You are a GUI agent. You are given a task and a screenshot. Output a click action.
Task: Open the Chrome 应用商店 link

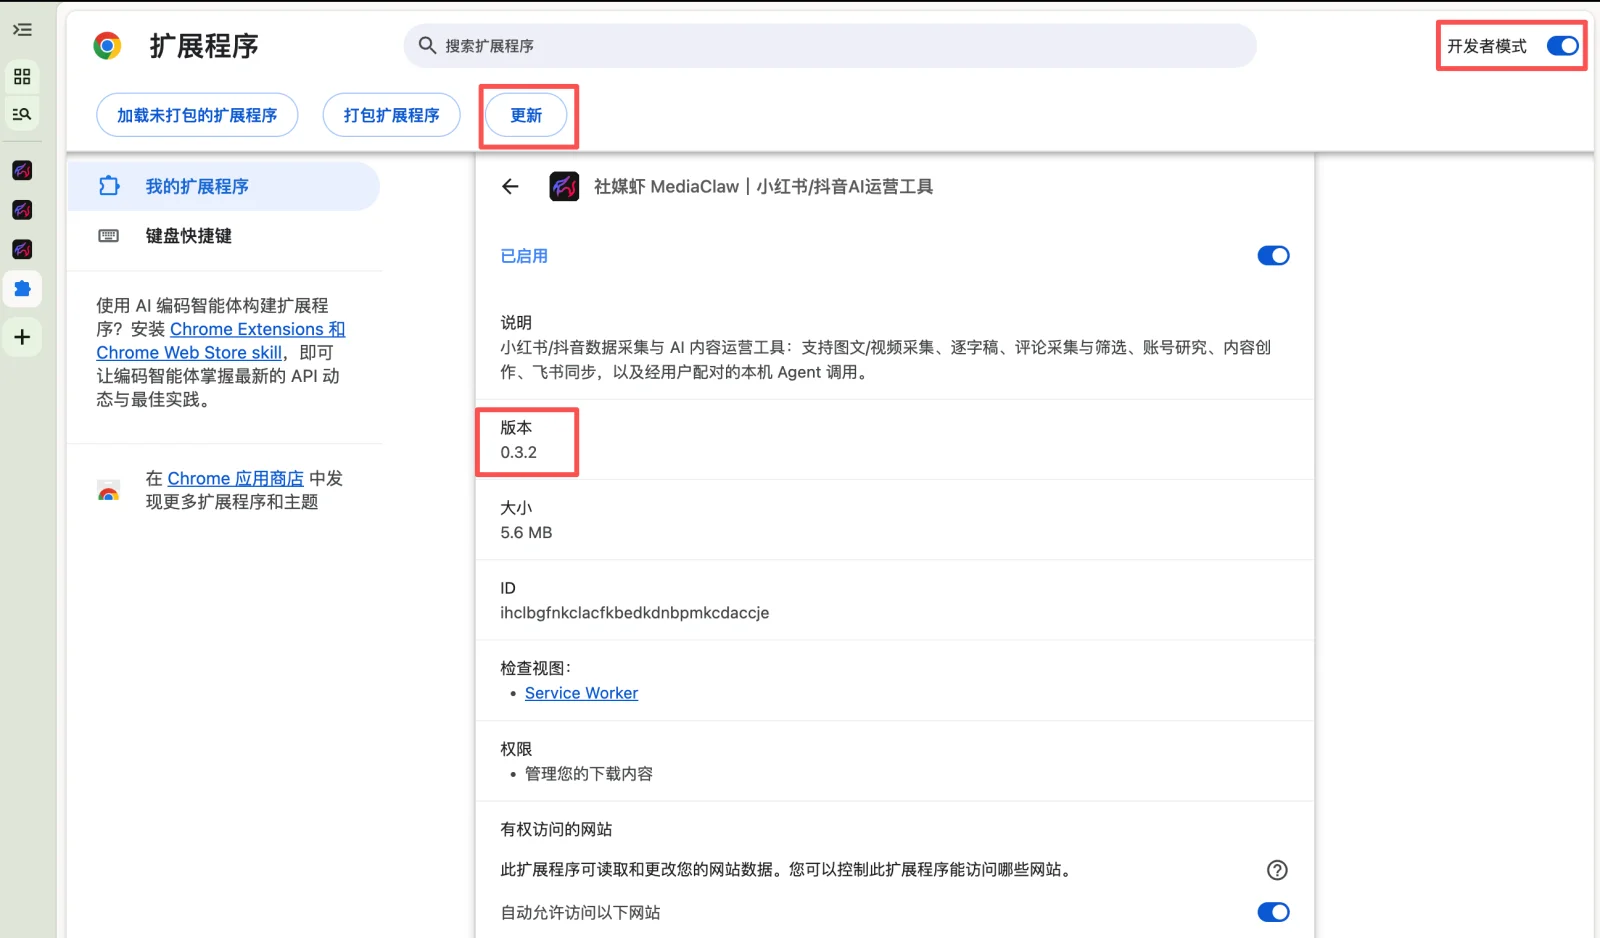coord(235,478)
